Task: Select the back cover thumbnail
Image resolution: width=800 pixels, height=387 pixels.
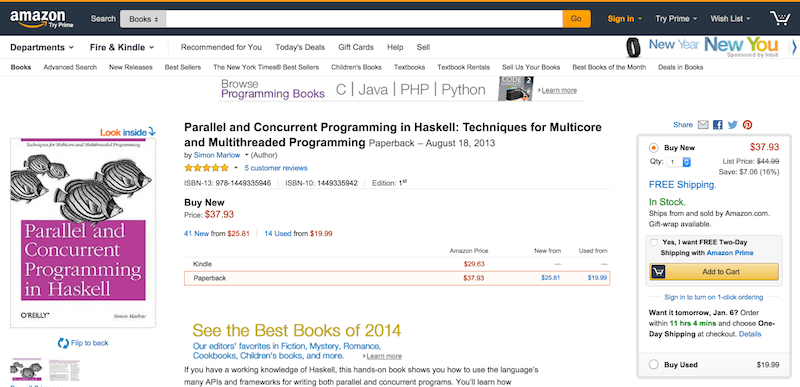Action: pos(64,370)
